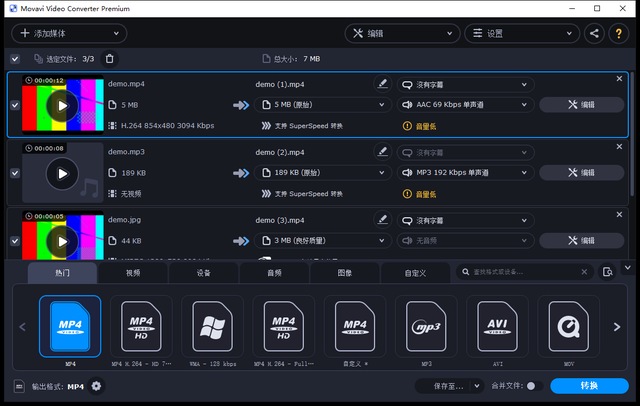Select the AVI format preset
Screen dimensions: 640x406
pos(497,326)
